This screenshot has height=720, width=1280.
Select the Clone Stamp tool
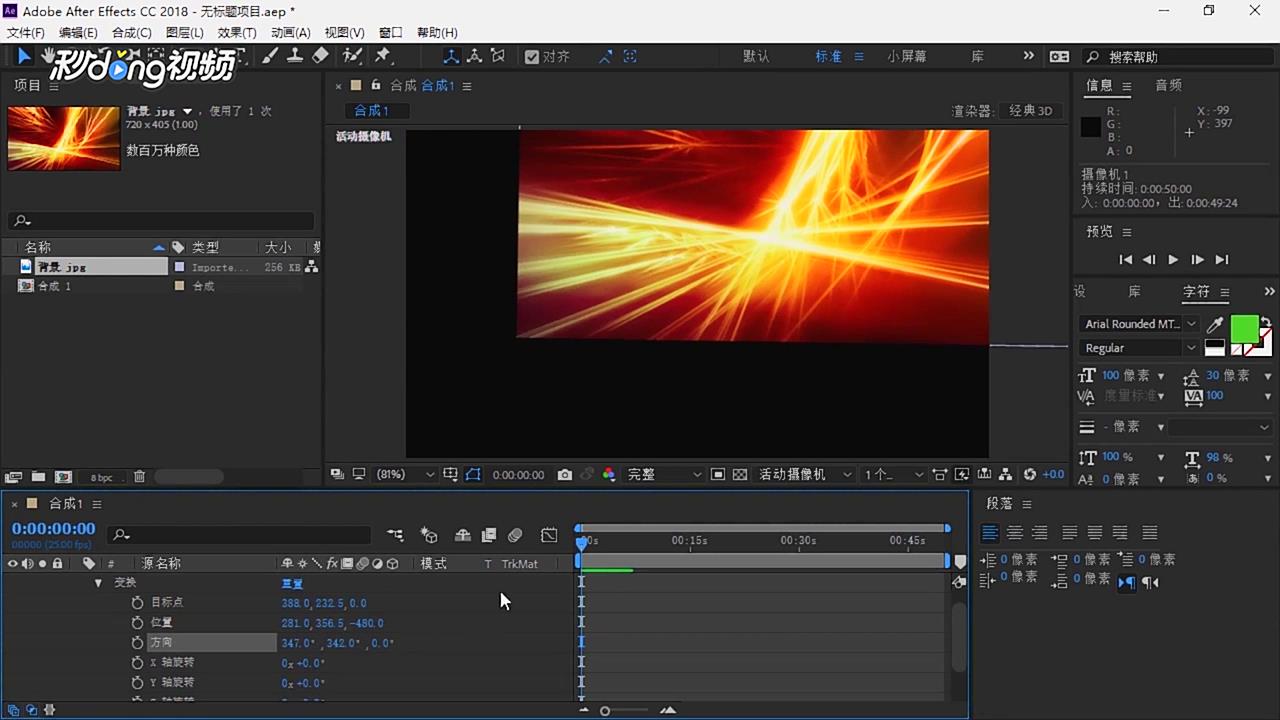[x=295, y=56]
